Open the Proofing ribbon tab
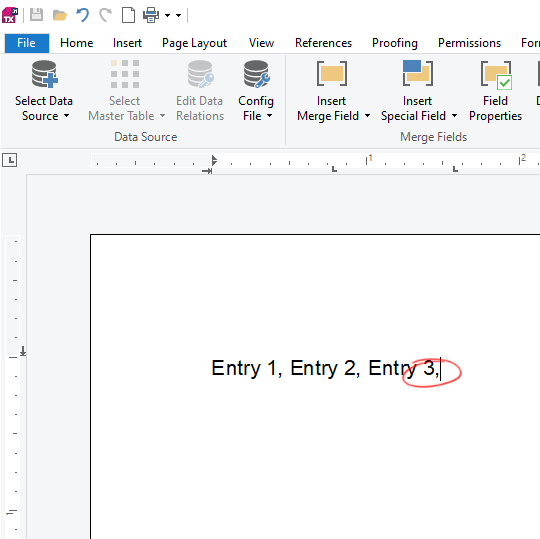Screen dimensions: 540x539 point(395,43)
